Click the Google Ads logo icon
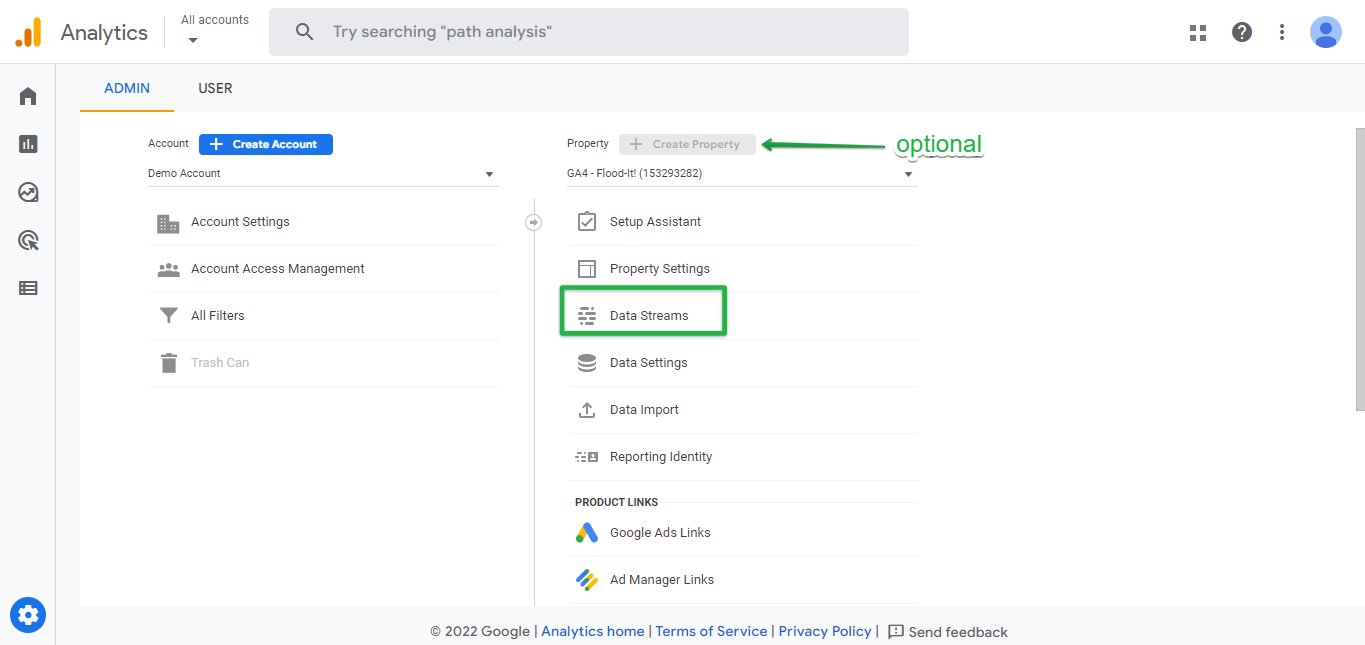 click(587, 533)
